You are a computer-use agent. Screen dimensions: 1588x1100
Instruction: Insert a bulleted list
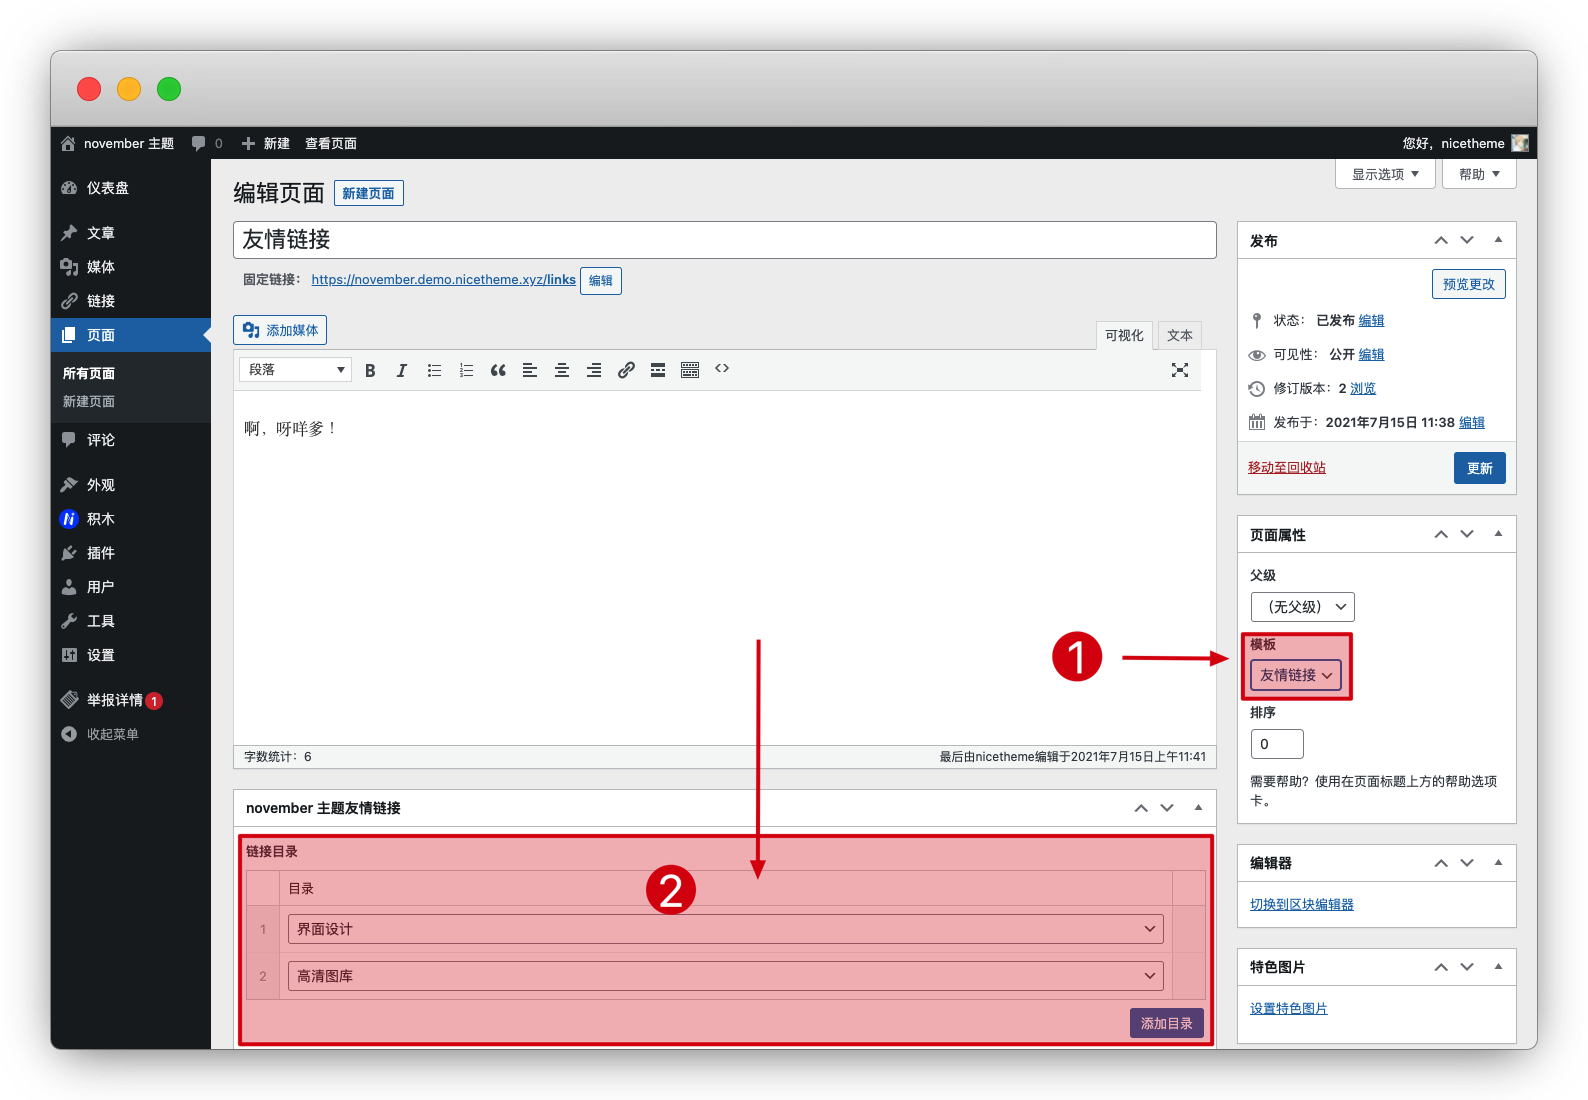[434, 370]
